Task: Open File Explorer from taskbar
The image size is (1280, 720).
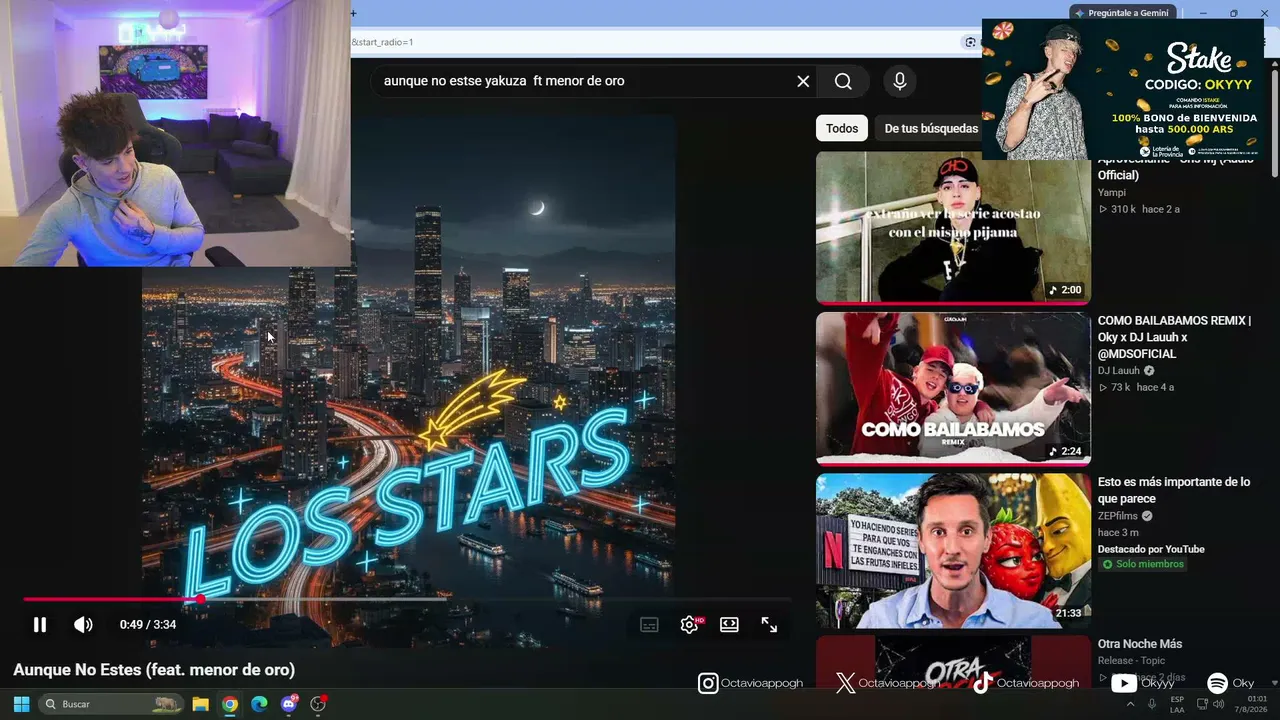Action: tap(200, 704)
